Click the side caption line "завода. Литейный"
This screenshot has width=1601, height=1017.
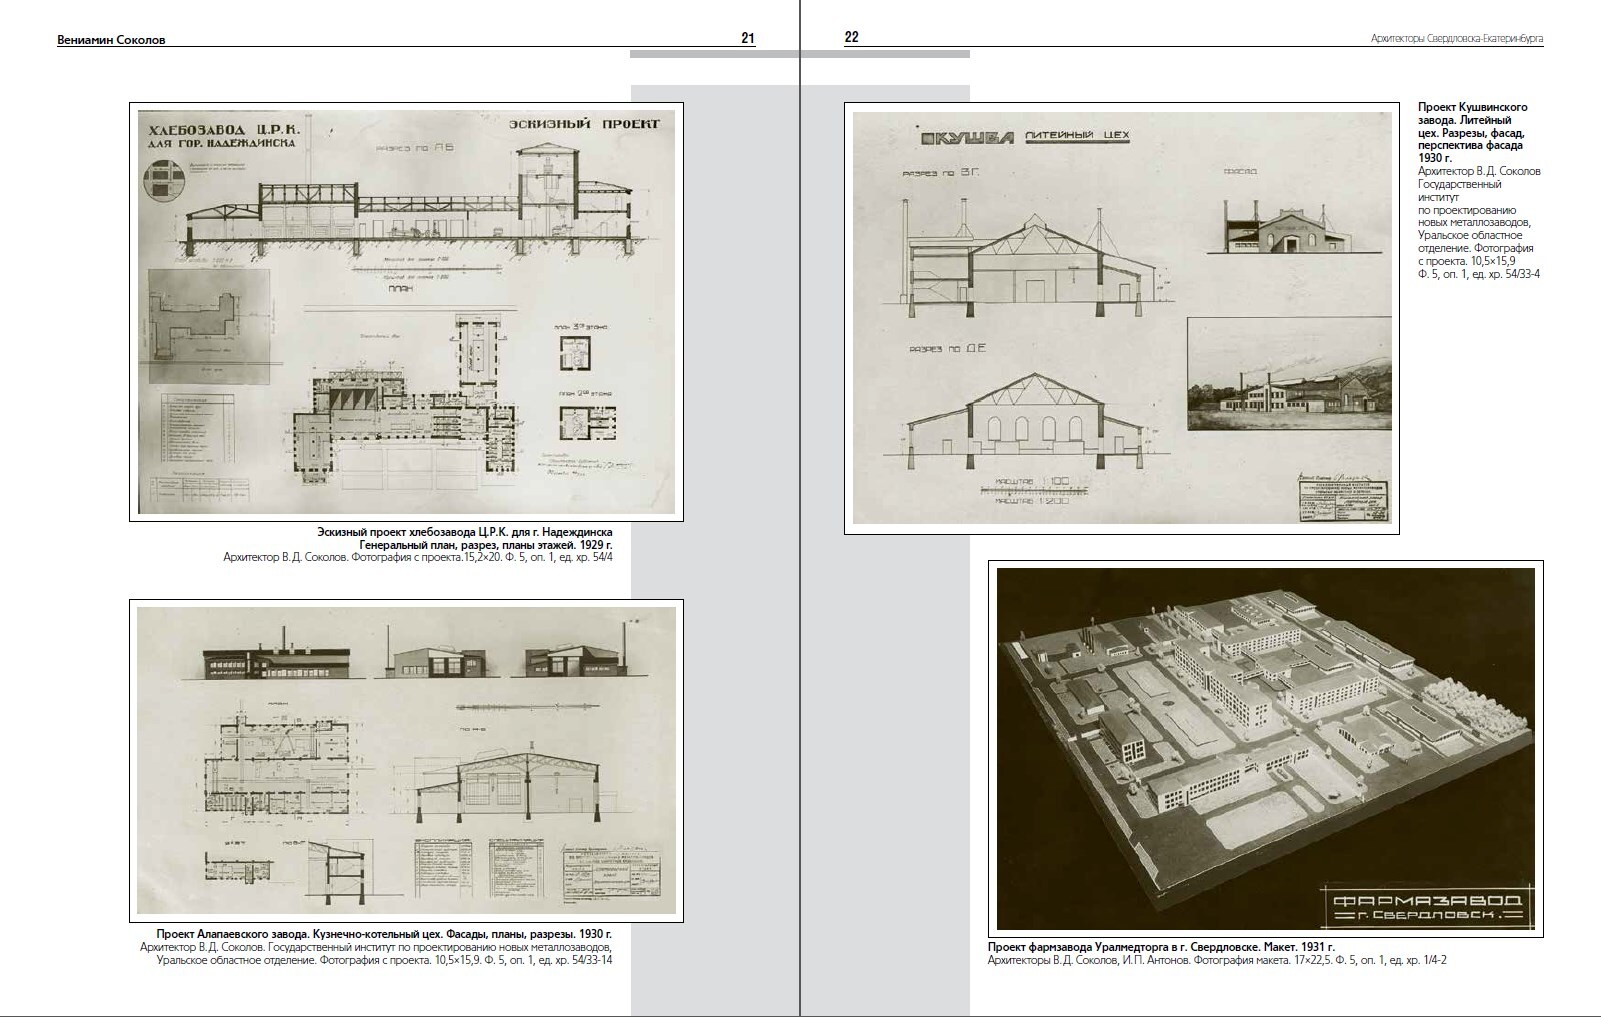(1466, 120)
